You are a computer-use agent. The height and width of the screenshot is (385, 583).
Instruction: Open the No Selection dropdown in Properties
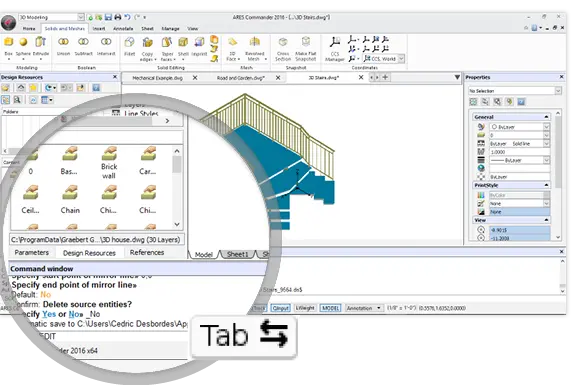pos(515,91)
